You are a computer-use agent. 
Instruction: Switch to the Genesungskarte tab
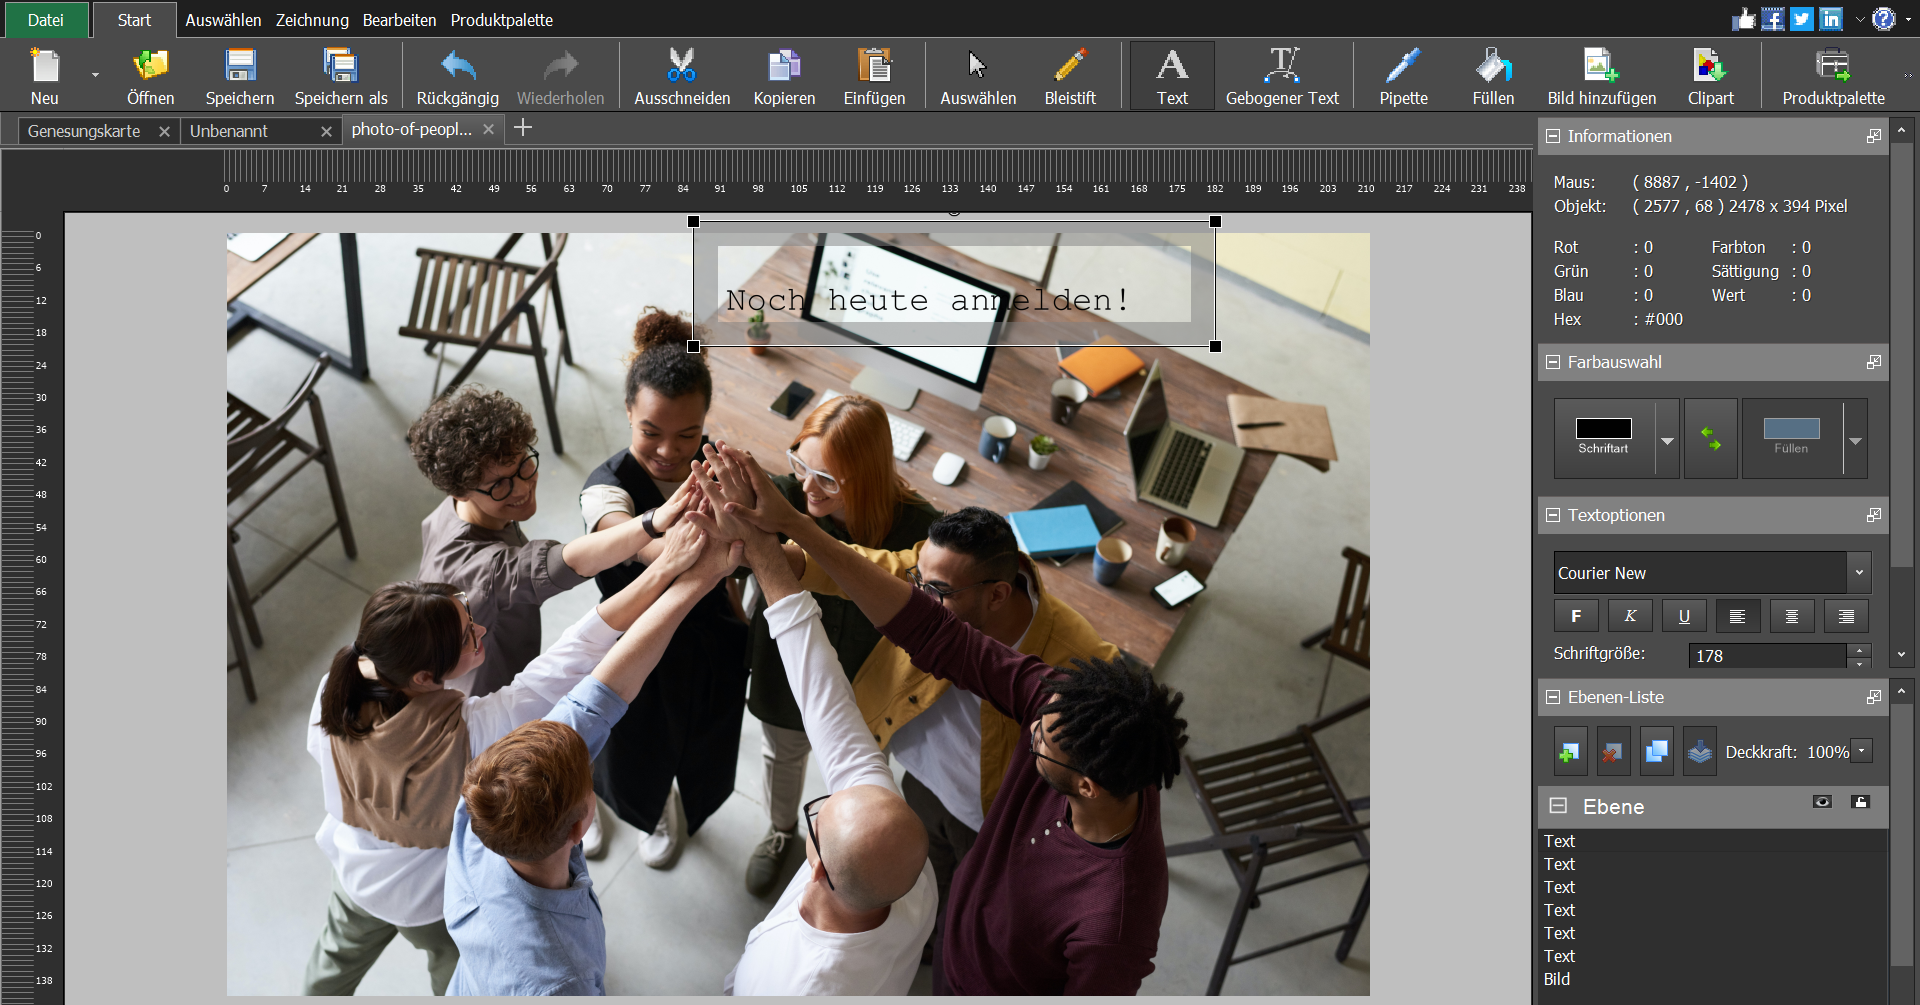(84, 131)
